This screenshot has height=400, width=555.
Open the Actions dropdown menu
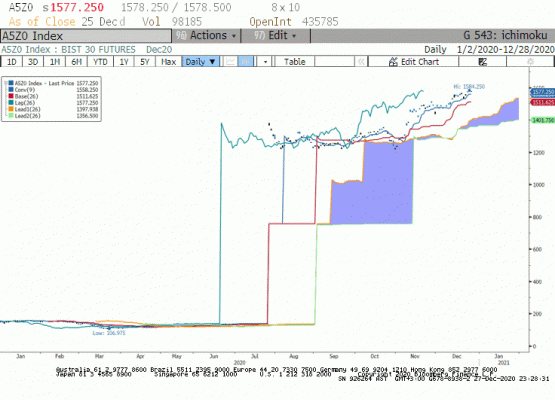tap(206, 36)
